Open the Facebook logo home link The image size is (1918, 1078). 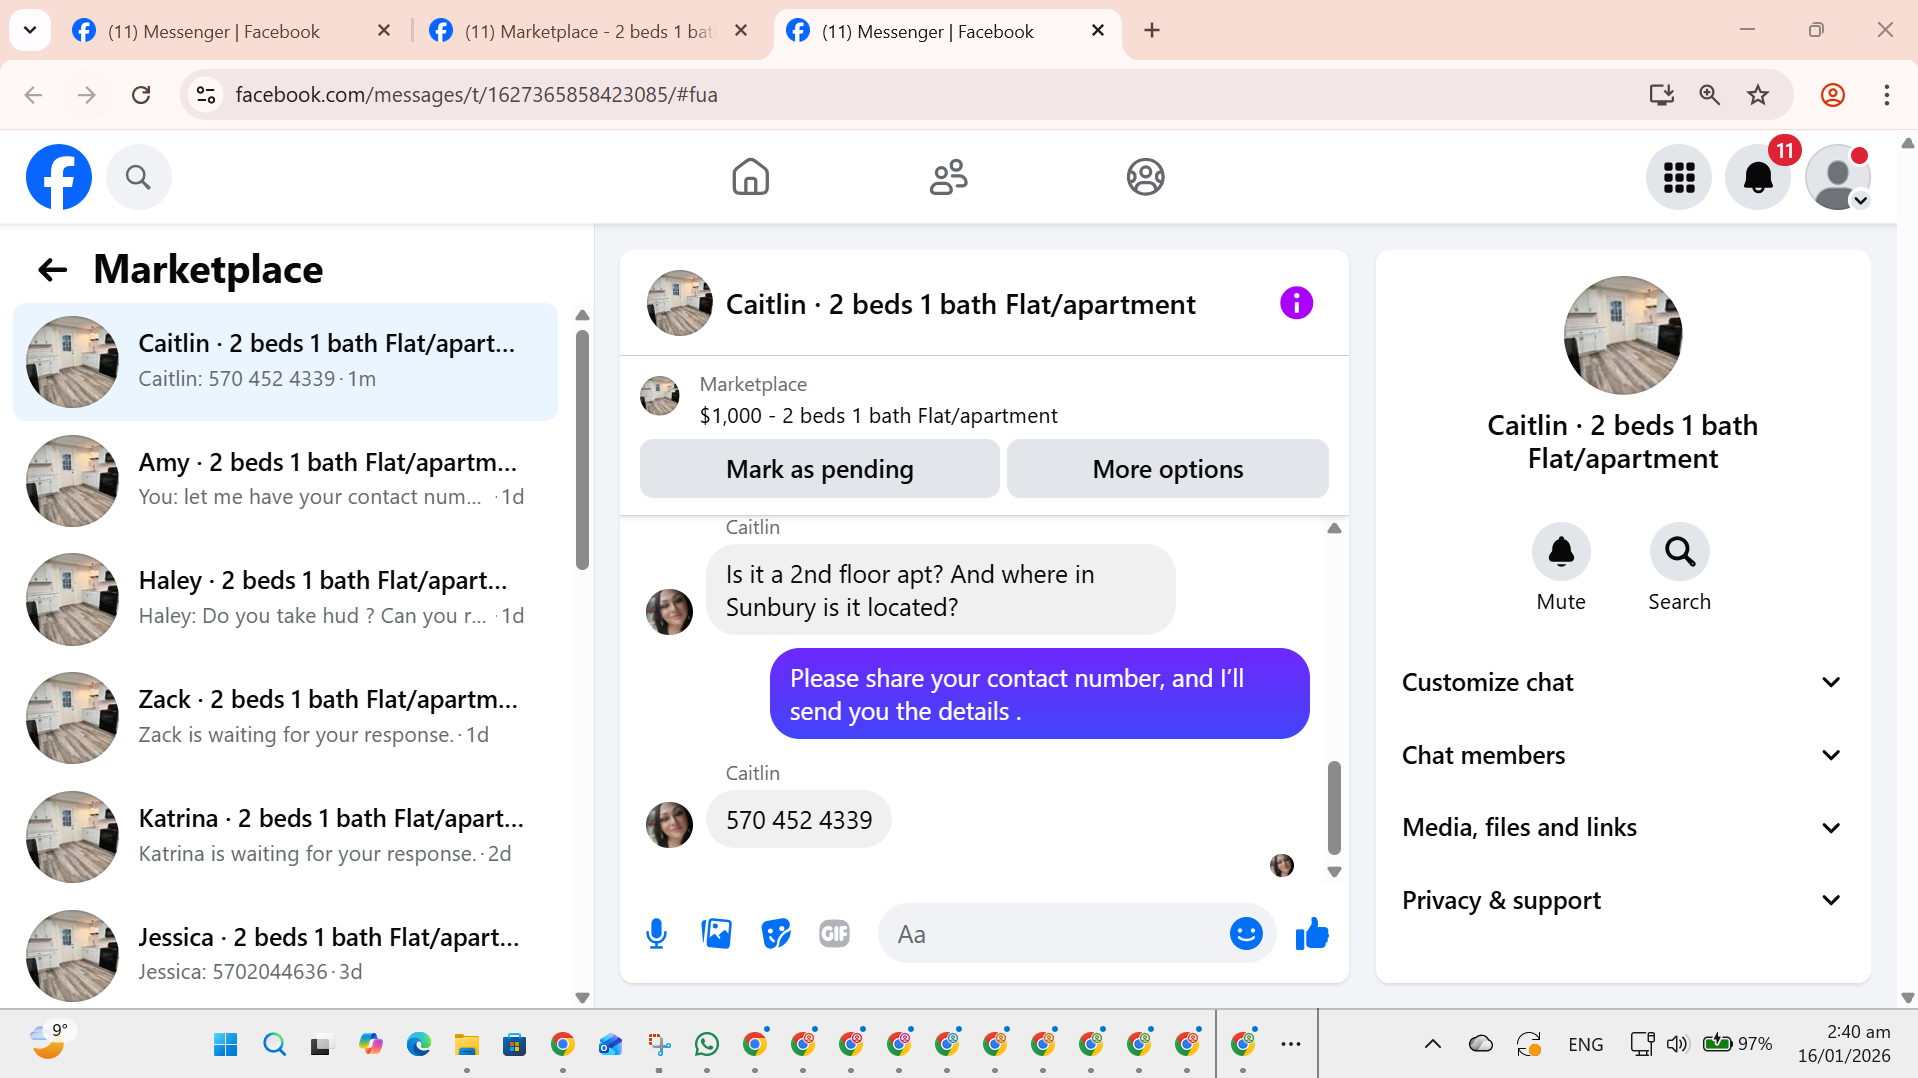coord(59,177)
